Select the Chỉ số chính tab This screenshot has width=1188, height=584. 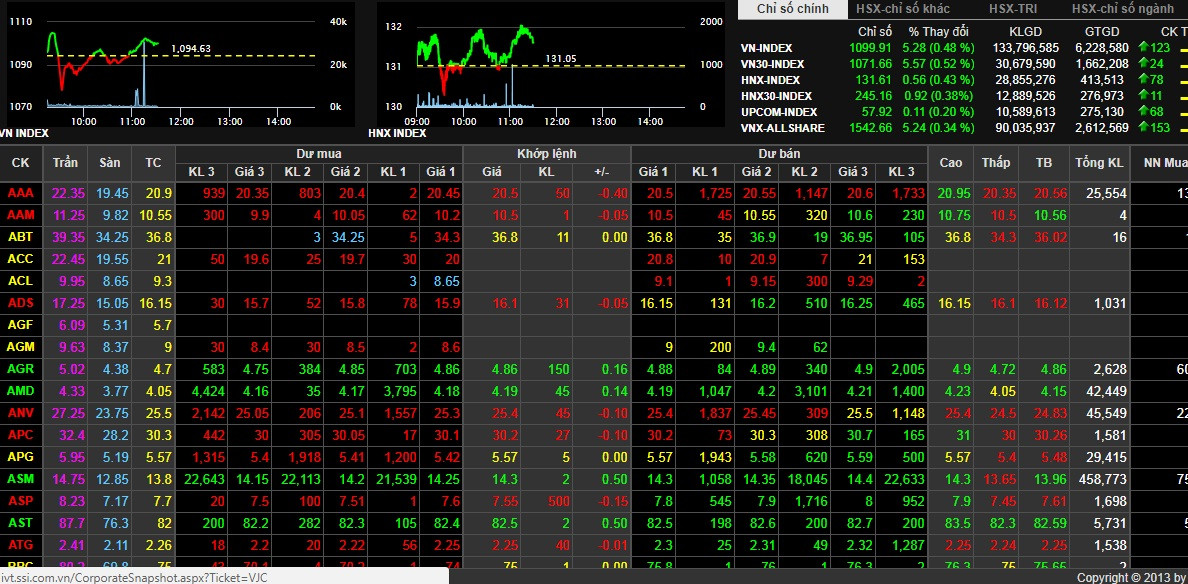tap(792, 9)
